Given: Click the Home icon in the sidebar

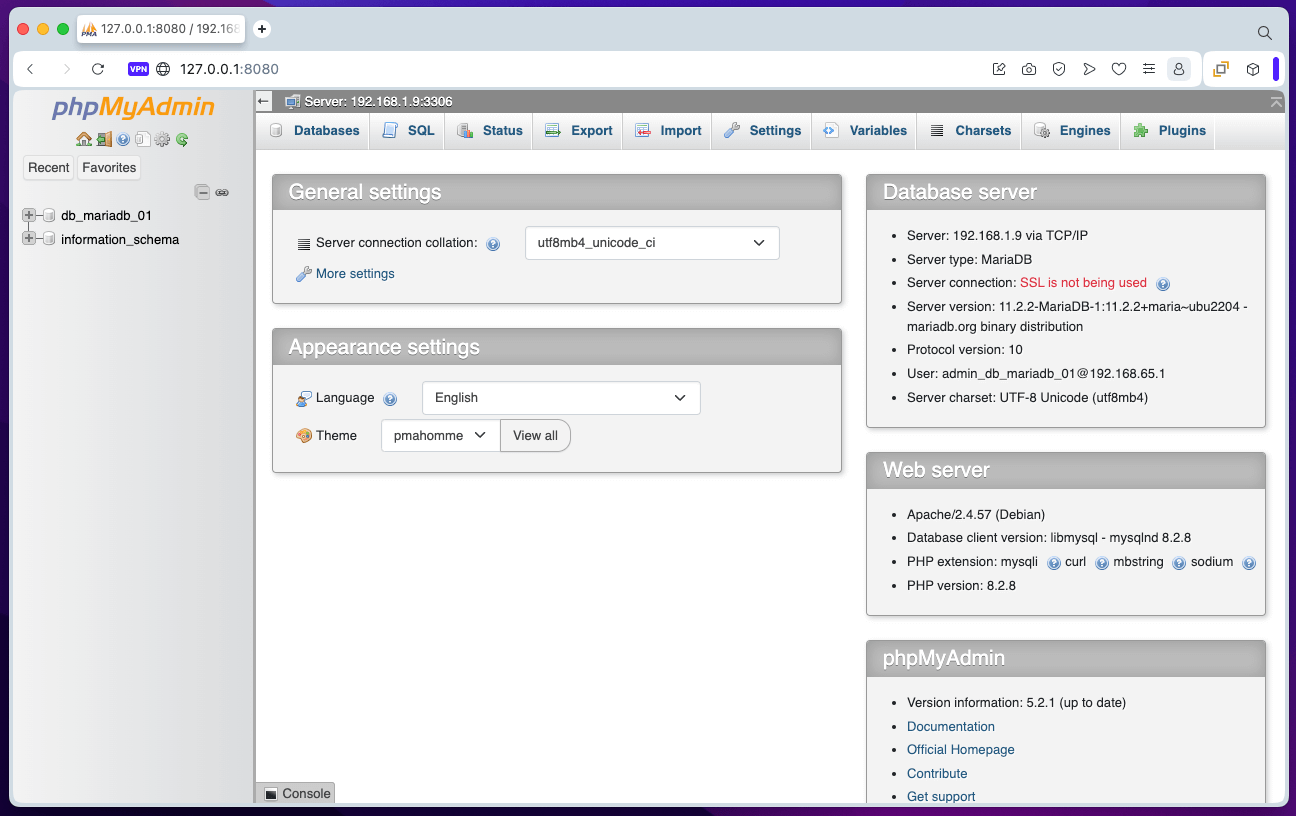Looking at the screenshot, I should click(84, 140).
